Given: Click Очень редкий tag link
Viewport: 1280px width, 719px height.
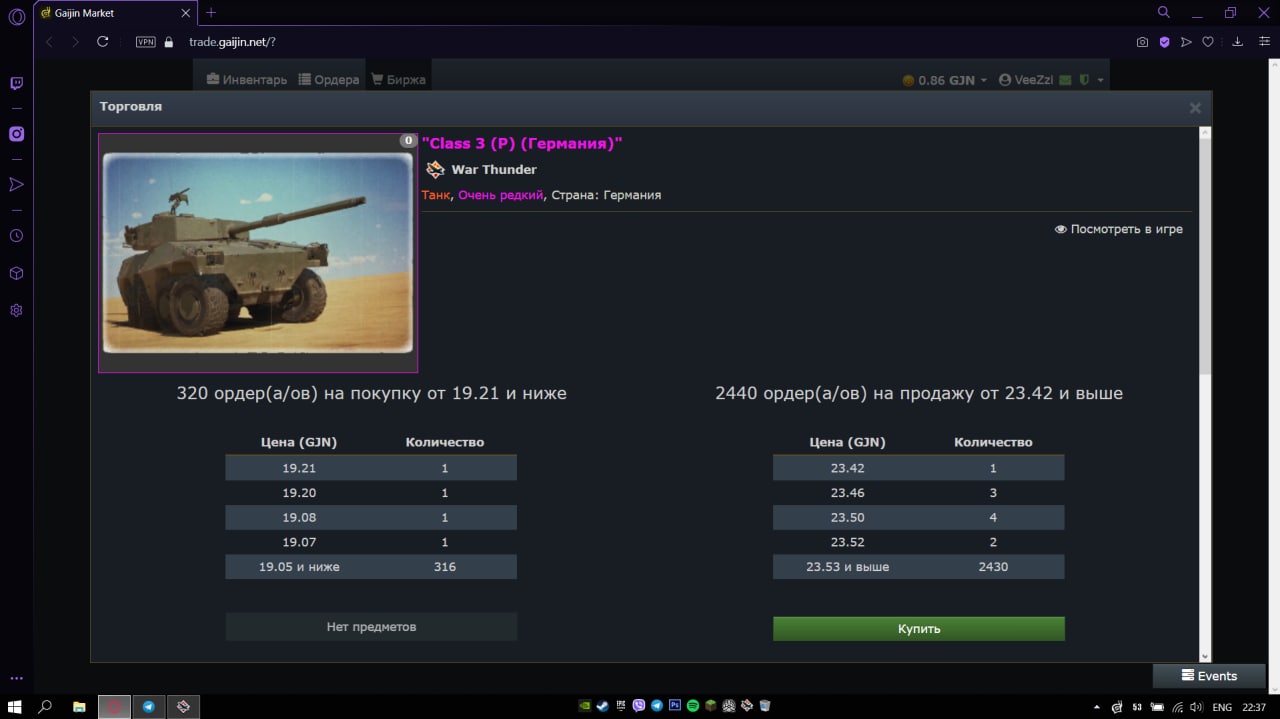Looking at the screenshot, I should coord(501,195).
